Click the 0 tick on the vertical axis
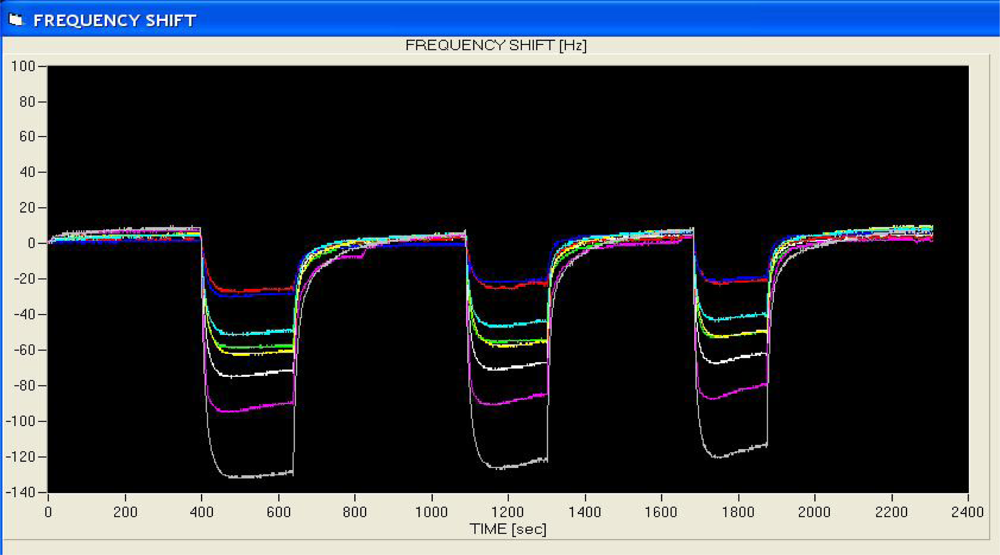 pyautogui.click(x=32, y=243)
